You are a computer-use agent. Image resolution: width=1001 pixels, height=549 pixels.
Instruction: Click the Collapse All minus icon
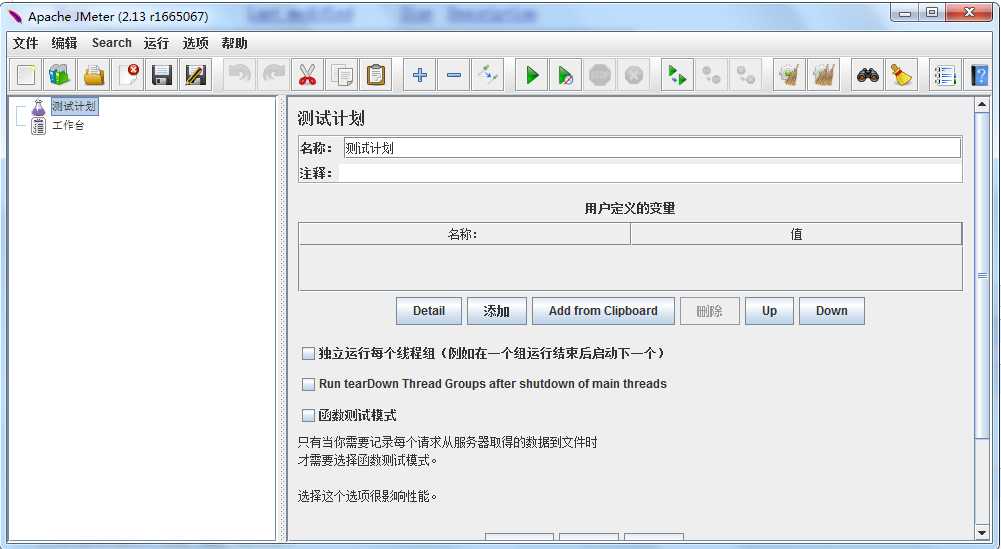pos(454,75)
